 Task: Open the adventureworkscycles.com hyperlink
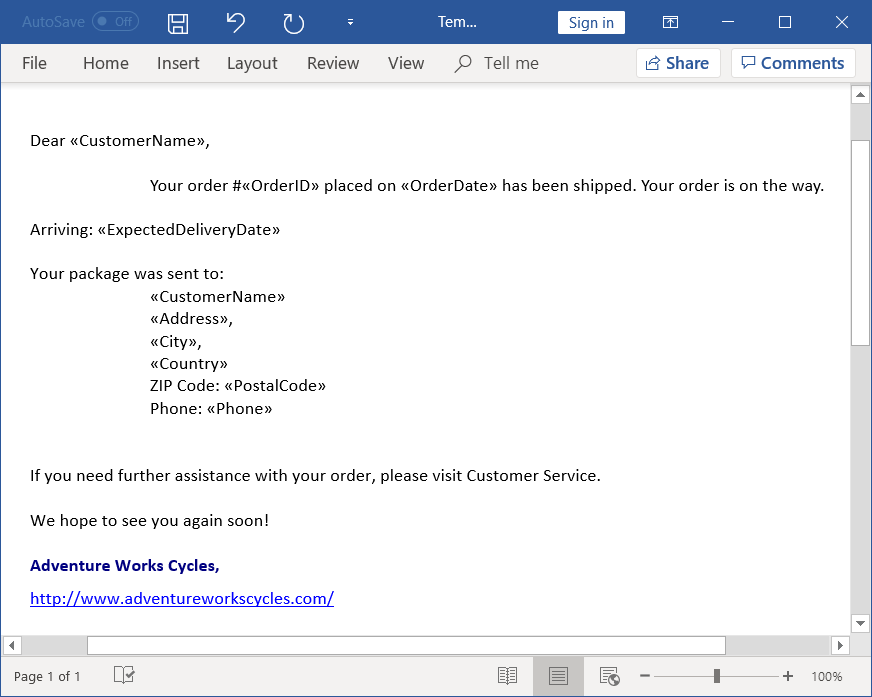[182, 599]
